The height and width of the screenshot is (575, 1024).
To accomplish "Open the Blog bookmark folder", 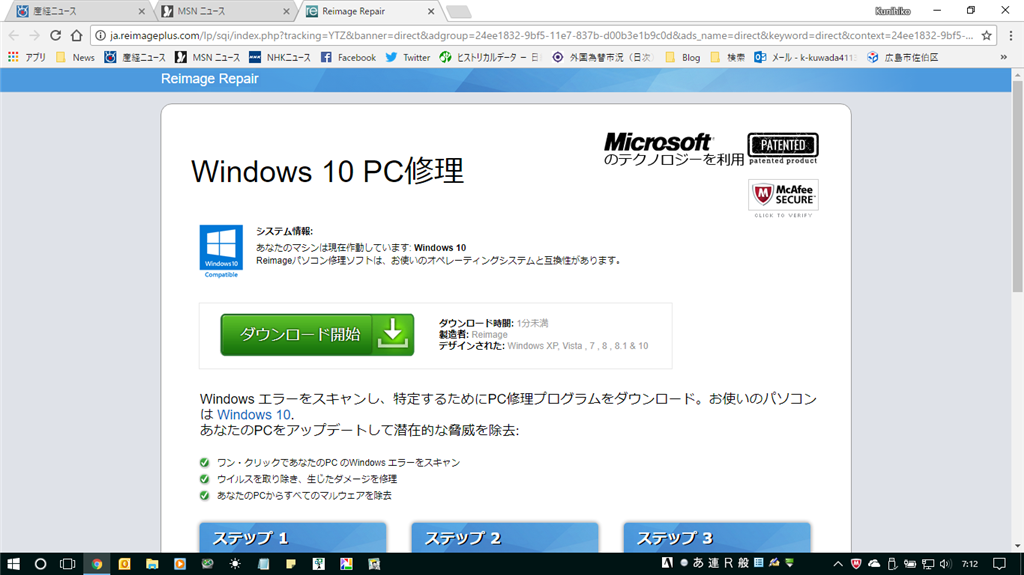I will 683,58.
